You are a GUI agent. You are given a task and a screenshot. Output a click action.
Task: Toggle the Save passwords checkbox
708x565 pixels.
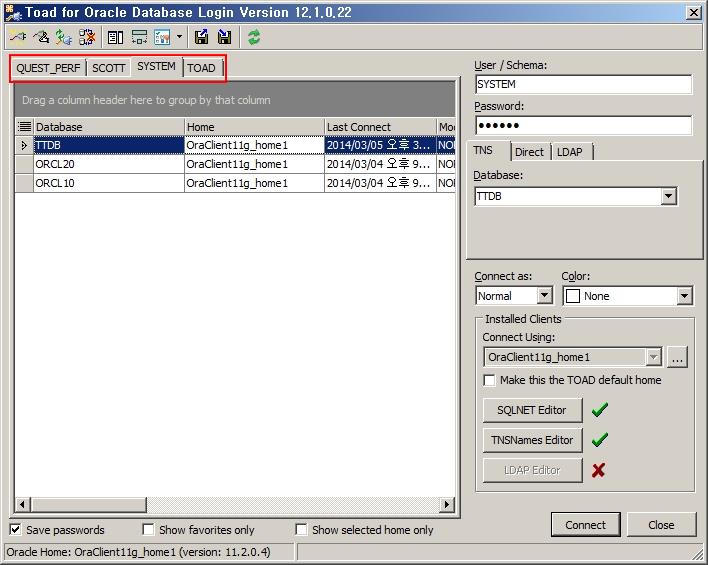click(16, 530)
